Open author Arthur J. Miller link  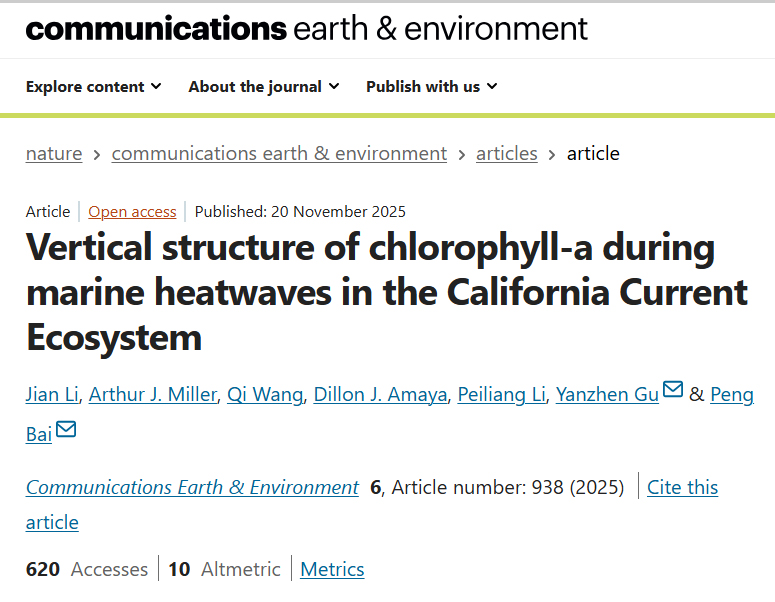(152, 394)
